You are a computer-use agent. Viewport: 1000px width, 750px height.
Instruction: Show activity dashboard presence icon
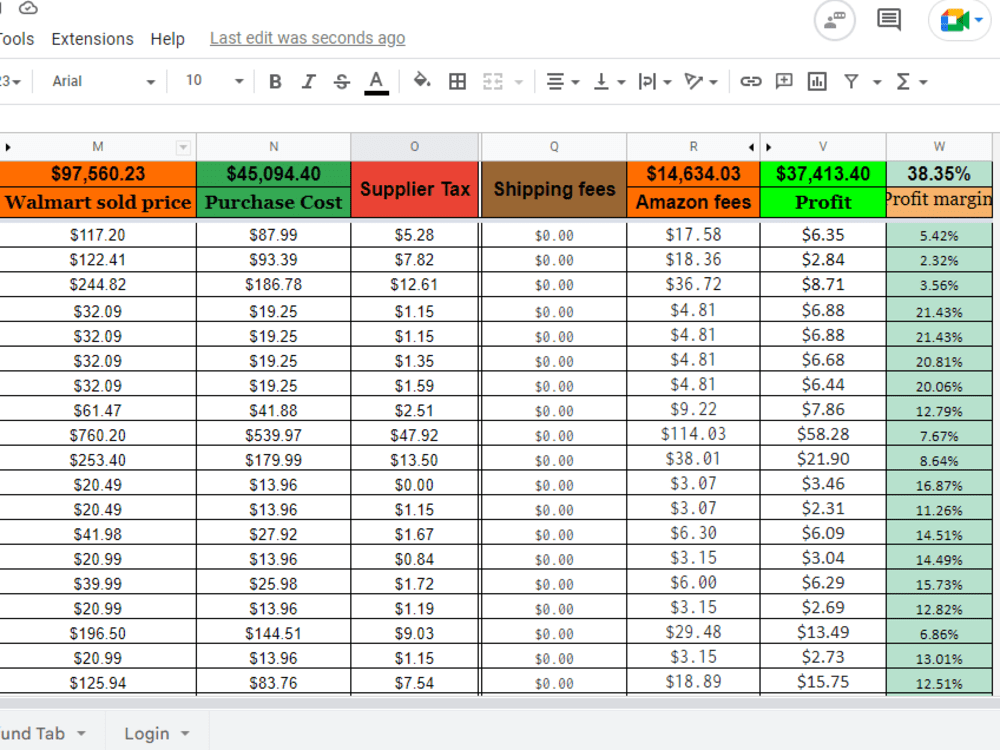click(x=834, y=20)
